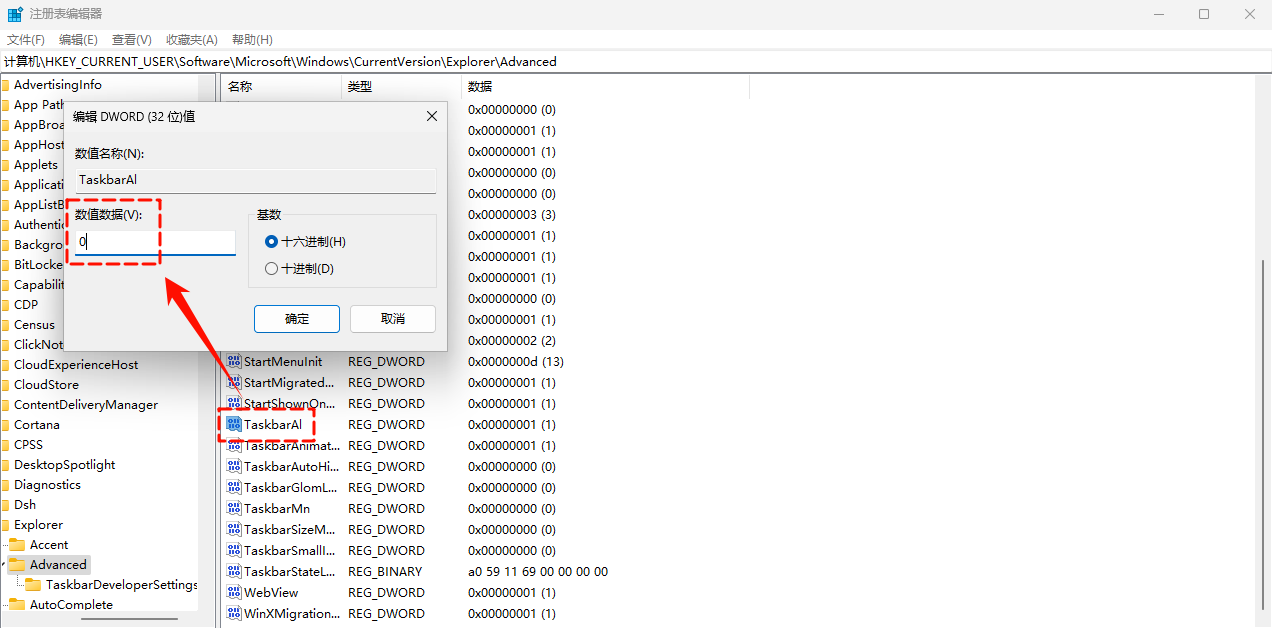Open the 文件(F) menu
Viewport: 1272px width, 628px height.
coord(26,40)
